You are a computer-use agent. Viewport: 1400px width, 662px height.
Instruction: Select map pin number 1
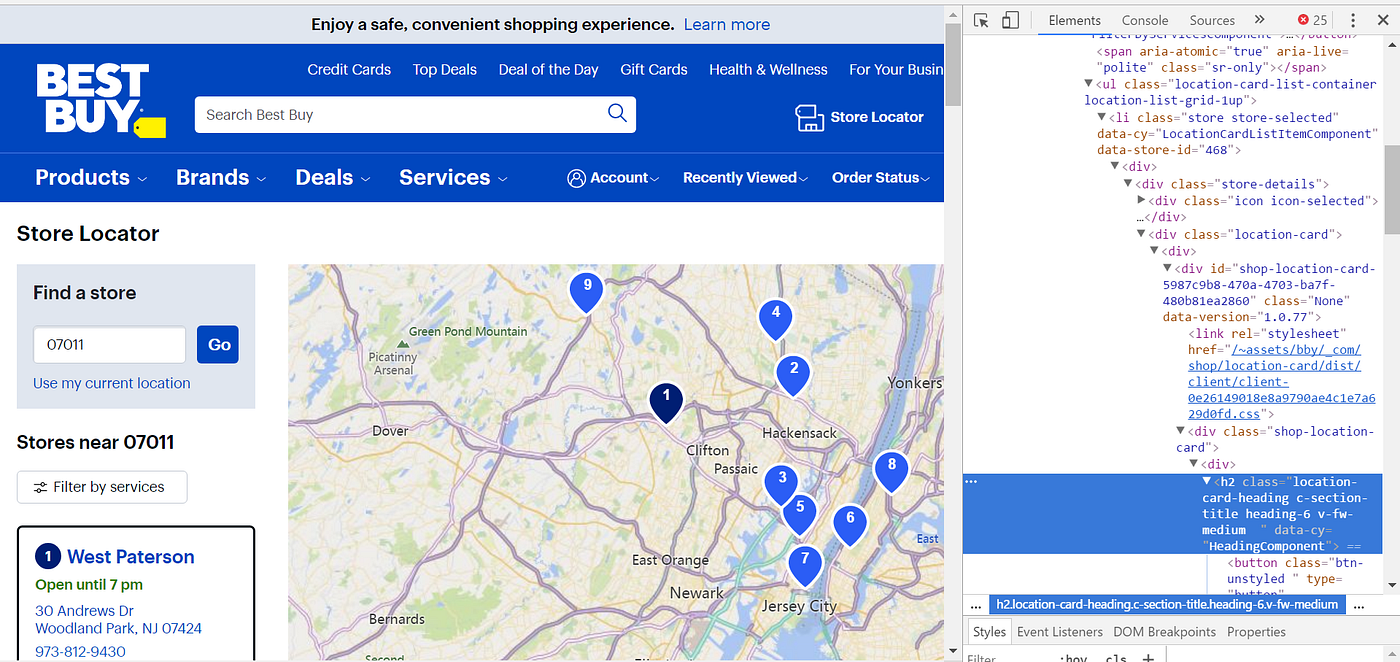coord(666,402)
